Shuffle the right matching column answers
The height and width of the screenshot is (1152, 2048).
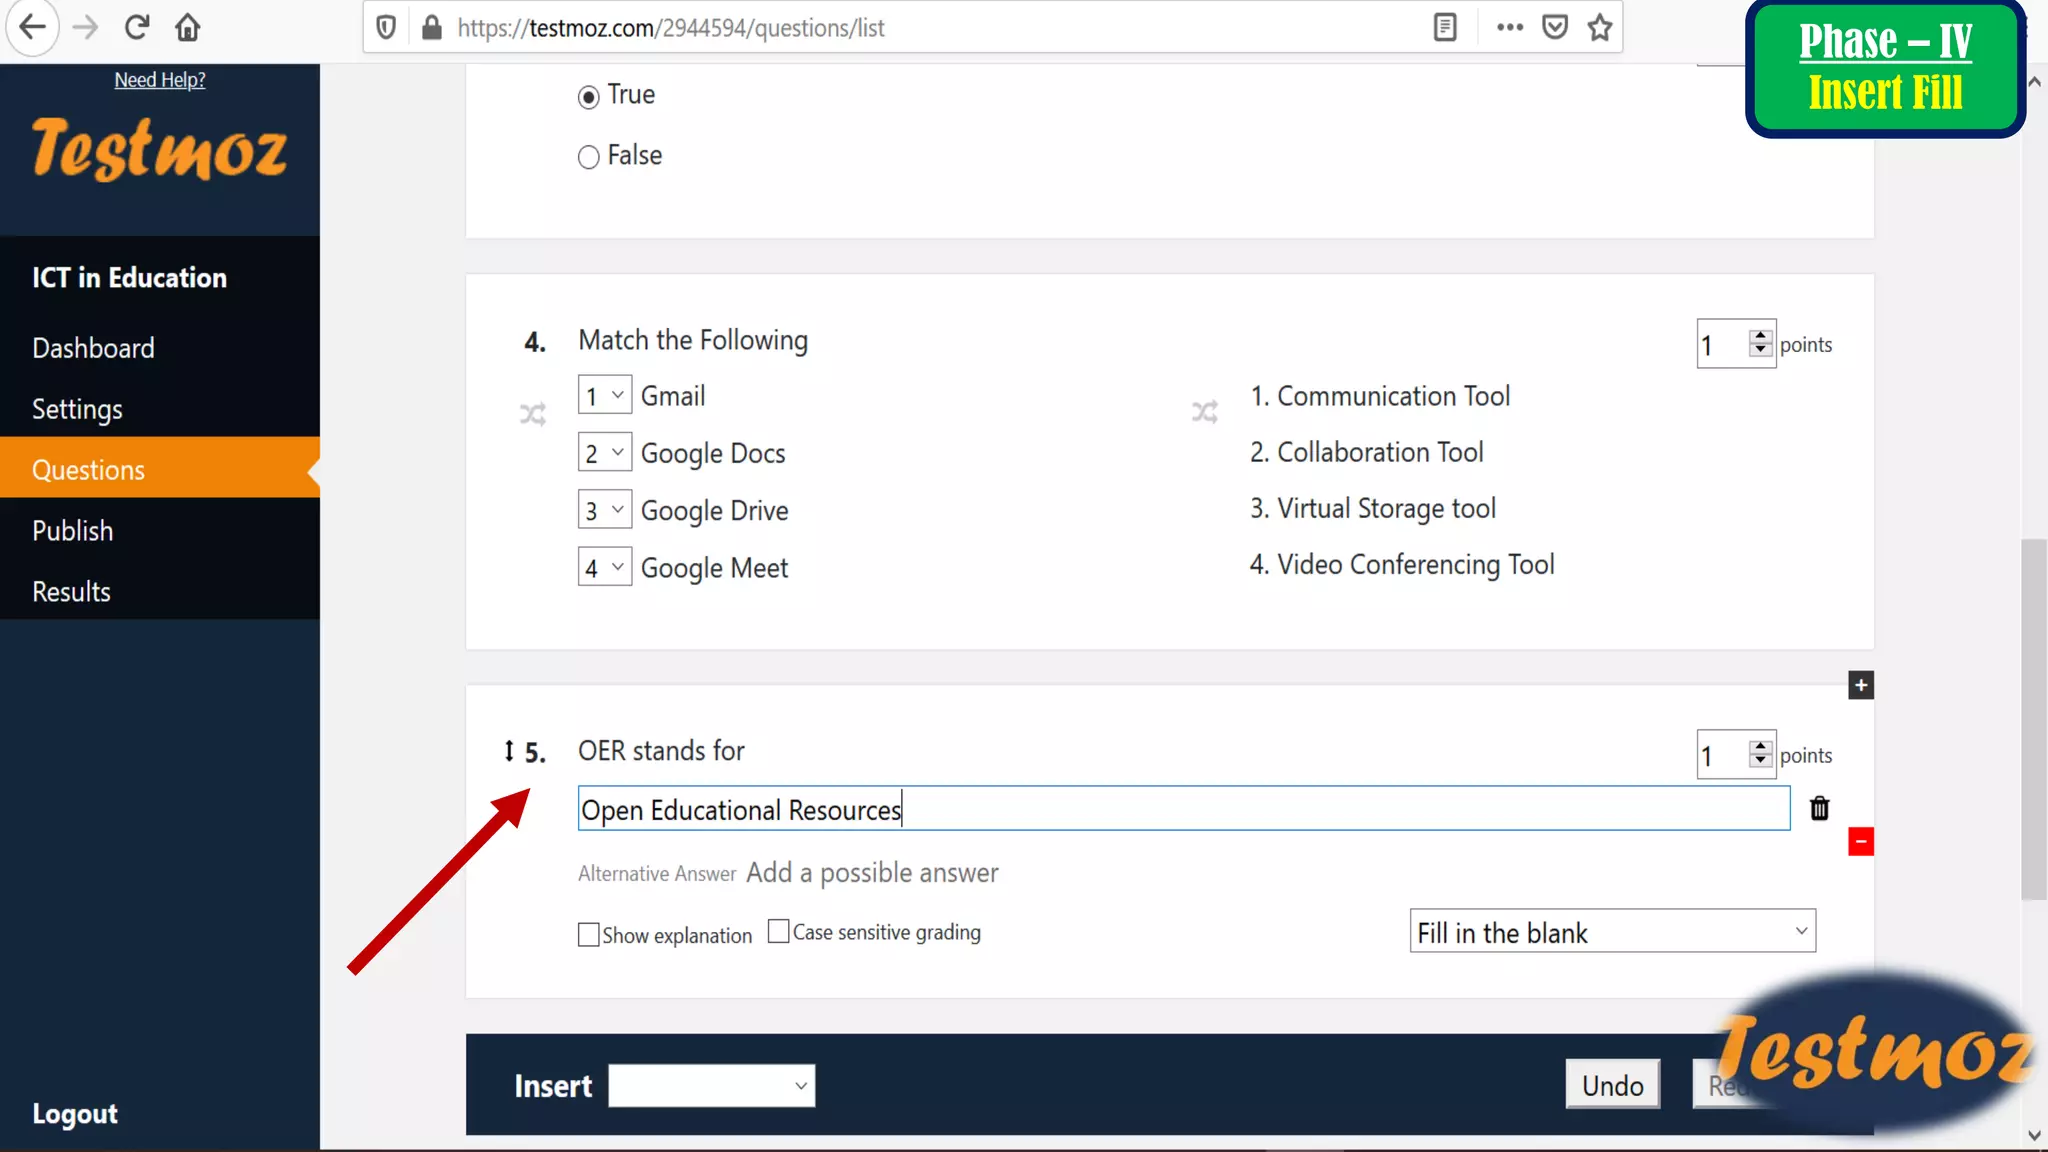(x=1204, y=411)
